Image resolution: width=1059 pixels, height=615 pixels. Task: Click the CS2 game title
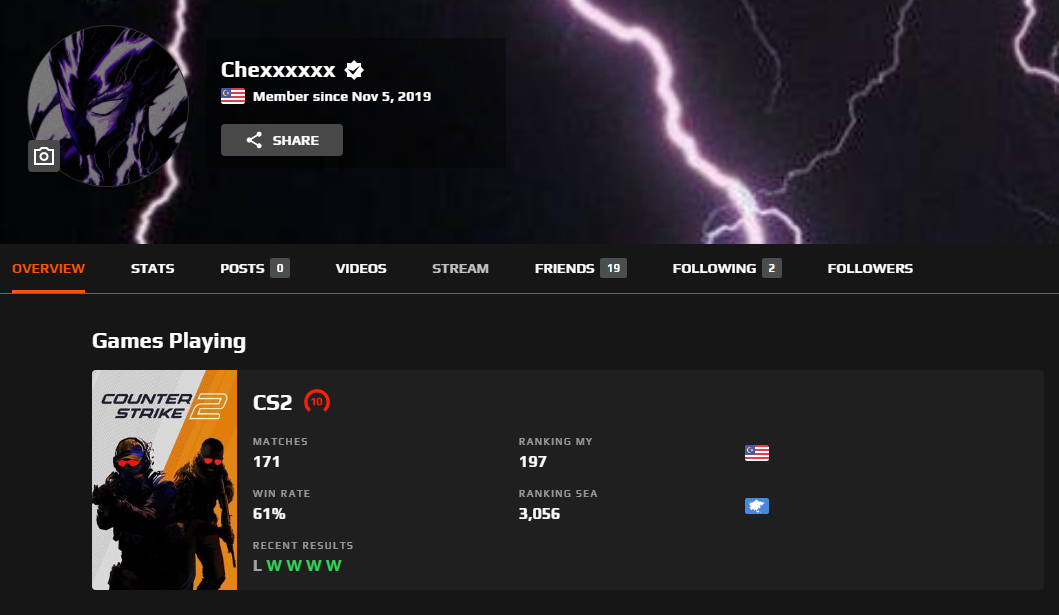point(272,402)
